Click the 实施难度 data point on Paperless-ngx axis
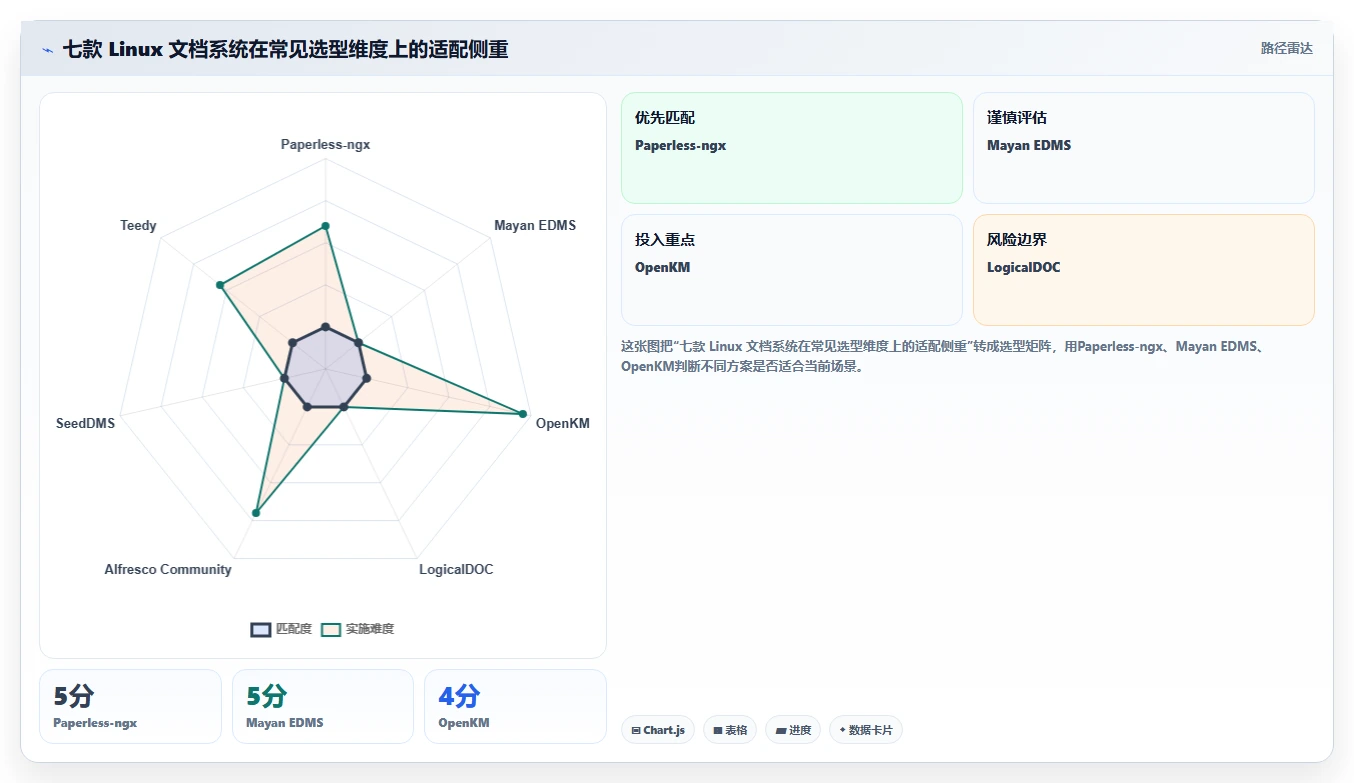1354x783 pixels. click(x=325, y=226)
